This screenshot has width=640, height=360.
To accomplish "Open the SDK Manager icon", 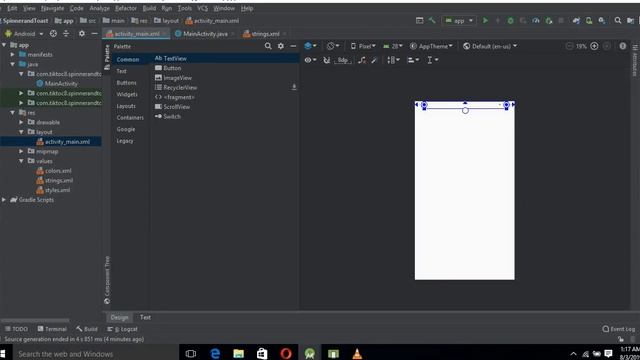I will coord(602,20).
